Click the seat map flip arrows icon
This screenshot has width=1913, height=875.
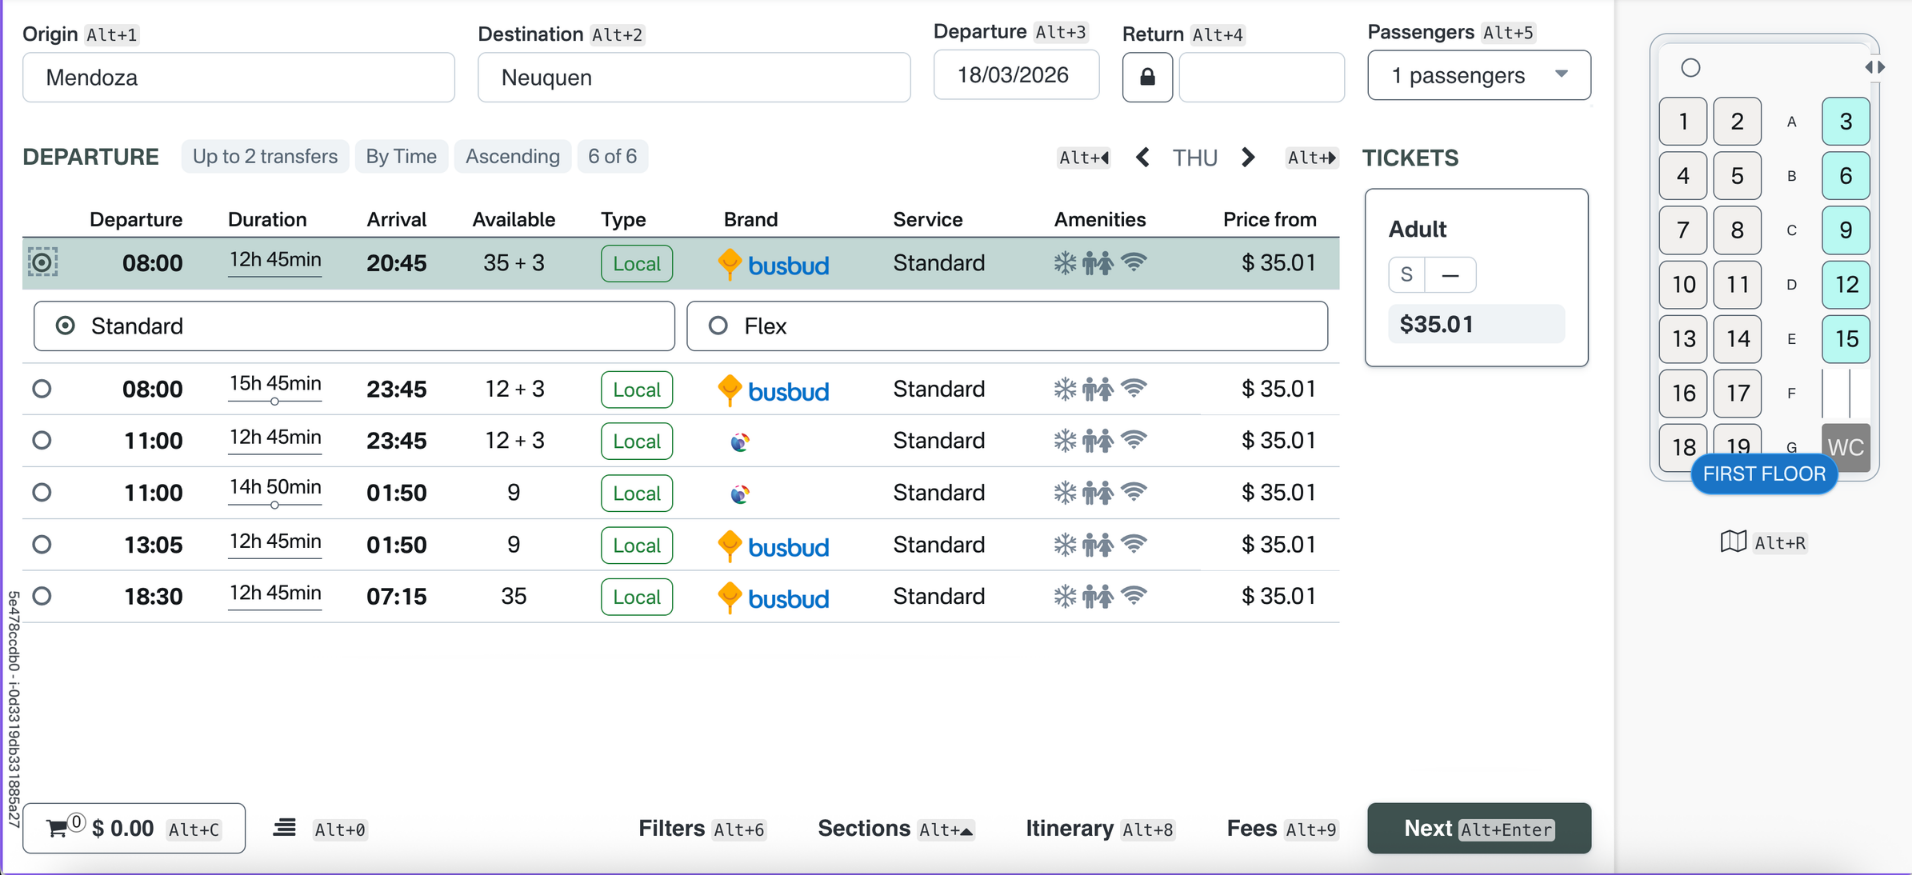pyautogui.click(x=1874, y=67)
